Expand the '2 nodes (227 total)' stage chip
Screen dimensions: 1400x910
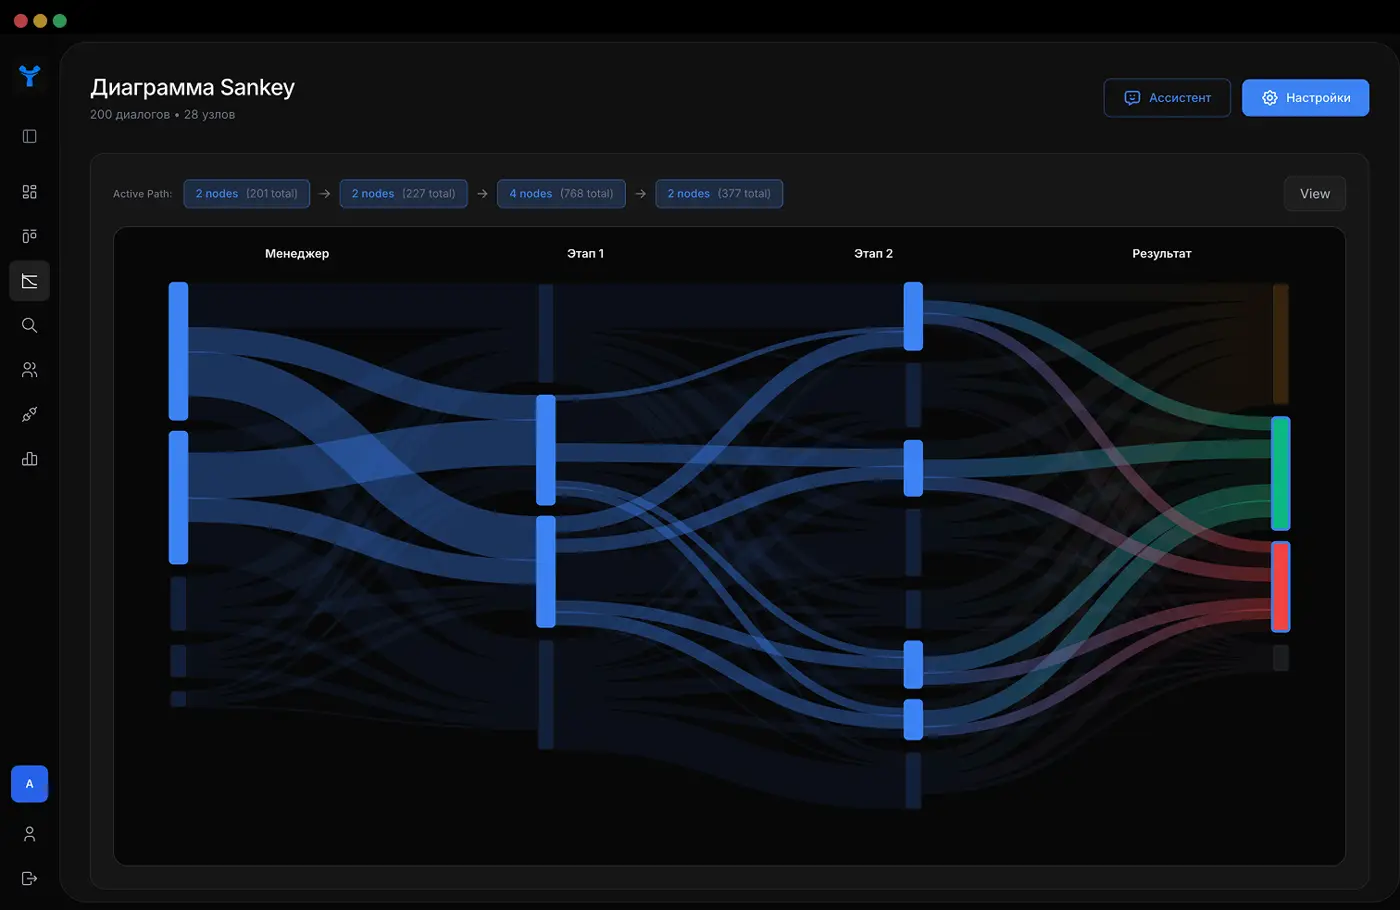coord(403,193)
